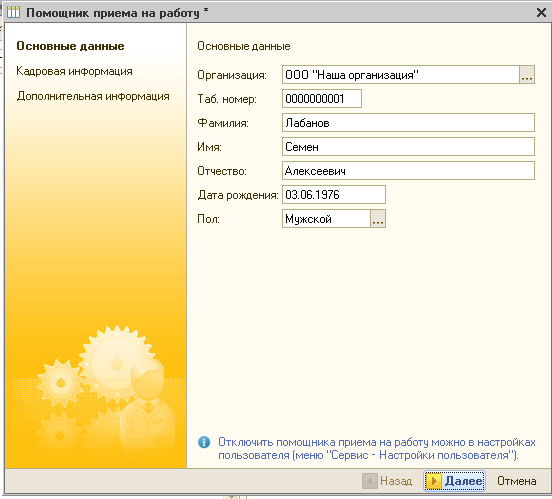Select Основные данные step in sidebar
Viewport: 552px width, 499px height.
pos(70,46)
